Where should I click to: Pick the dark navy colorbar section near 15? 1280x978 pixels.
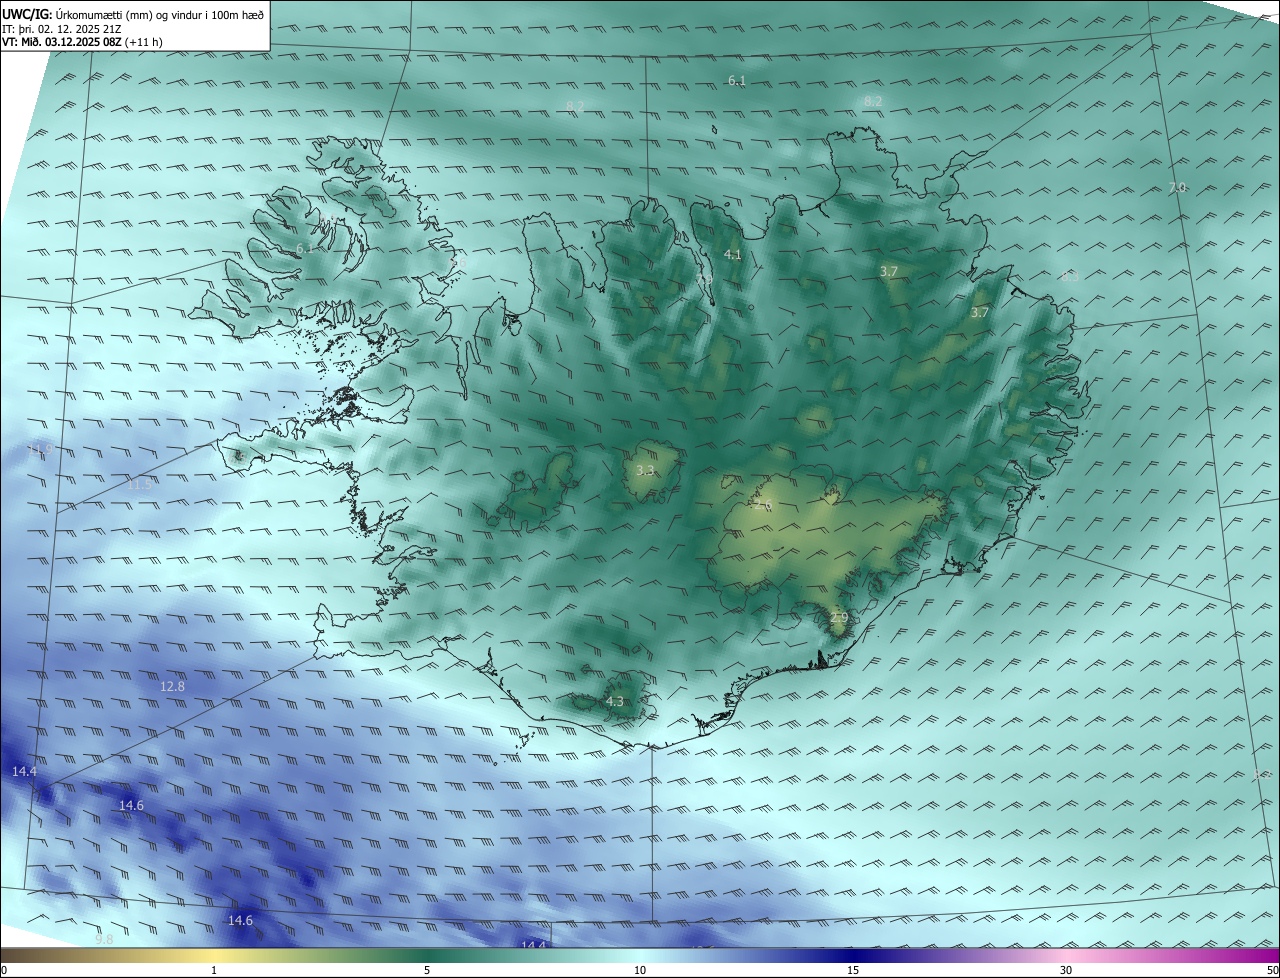pos(853,956)
